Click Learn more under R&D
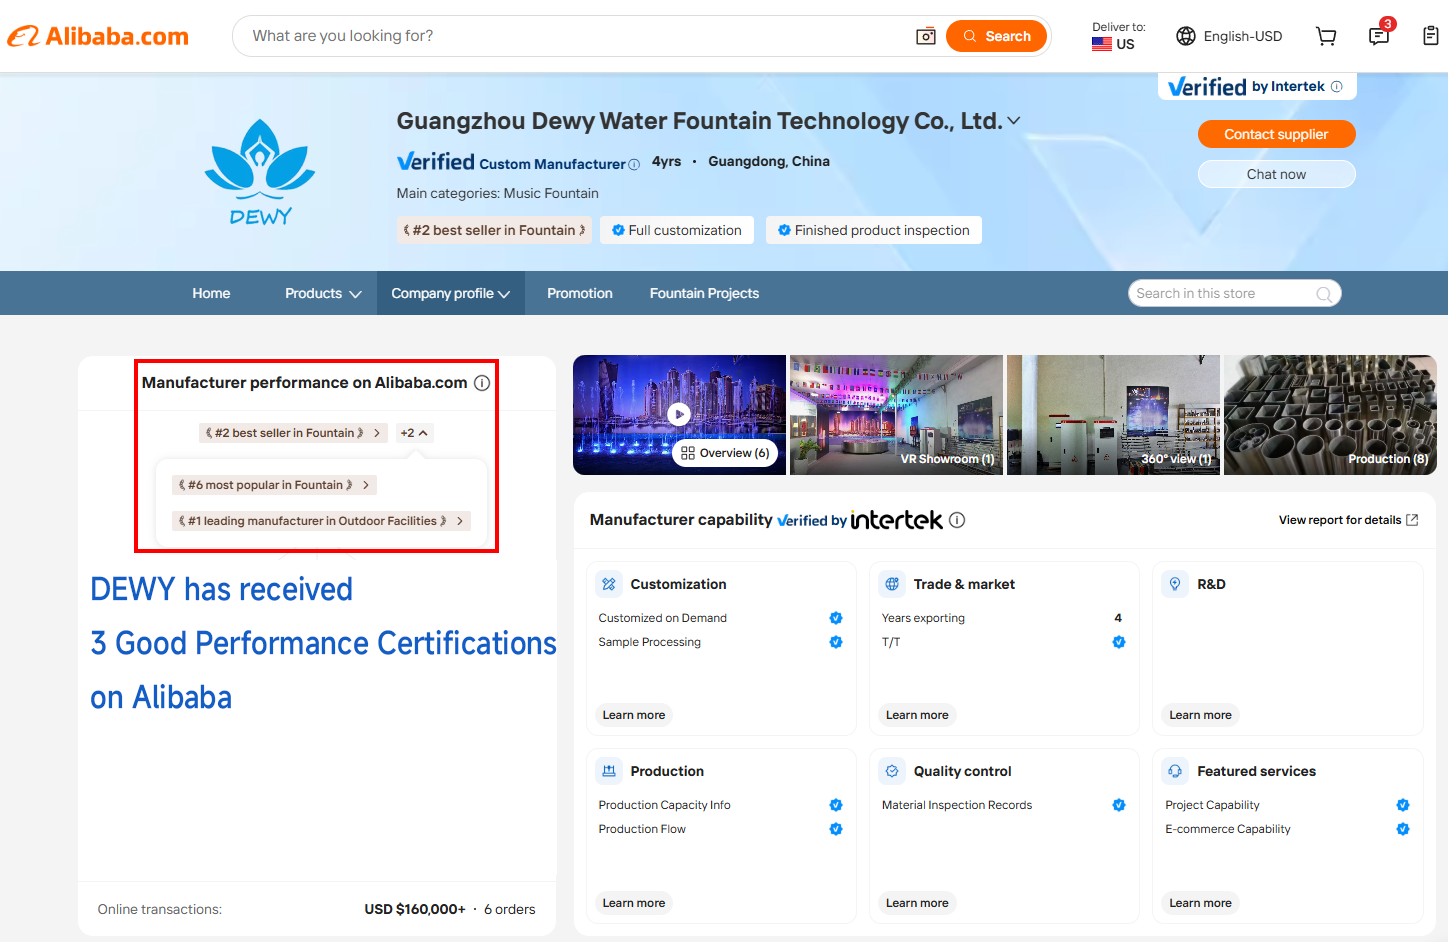1448x942 pixels. pos(1201,715)
